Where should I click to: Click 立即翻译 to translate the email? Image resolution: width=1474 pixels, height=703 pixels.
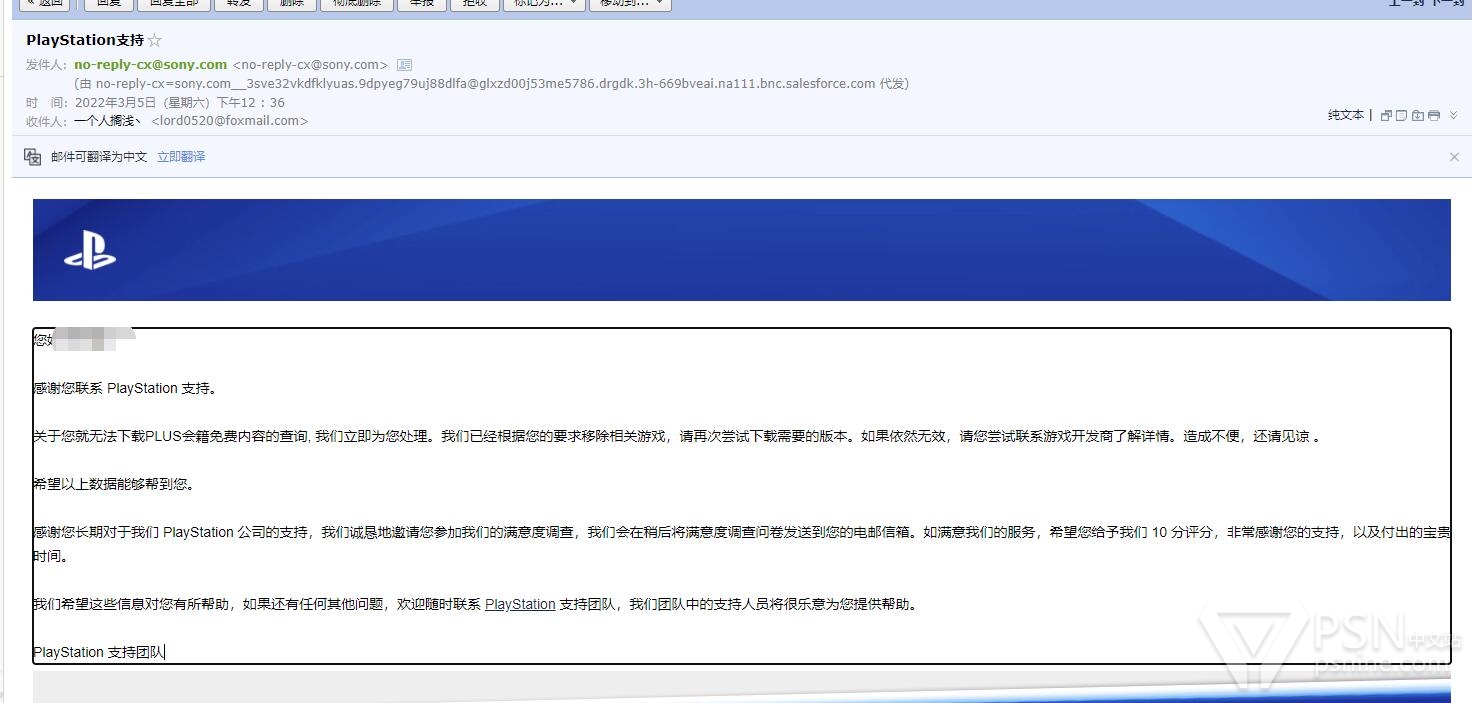coord(181,157)
